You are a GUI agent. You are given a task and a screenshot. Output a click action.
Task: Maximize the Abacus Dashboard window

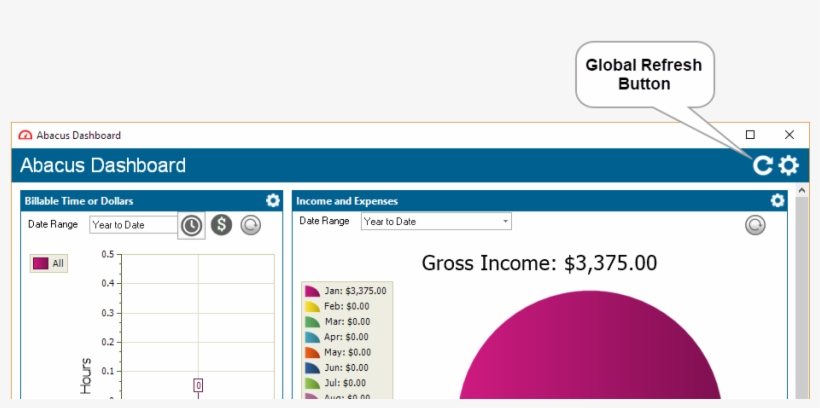750,135
